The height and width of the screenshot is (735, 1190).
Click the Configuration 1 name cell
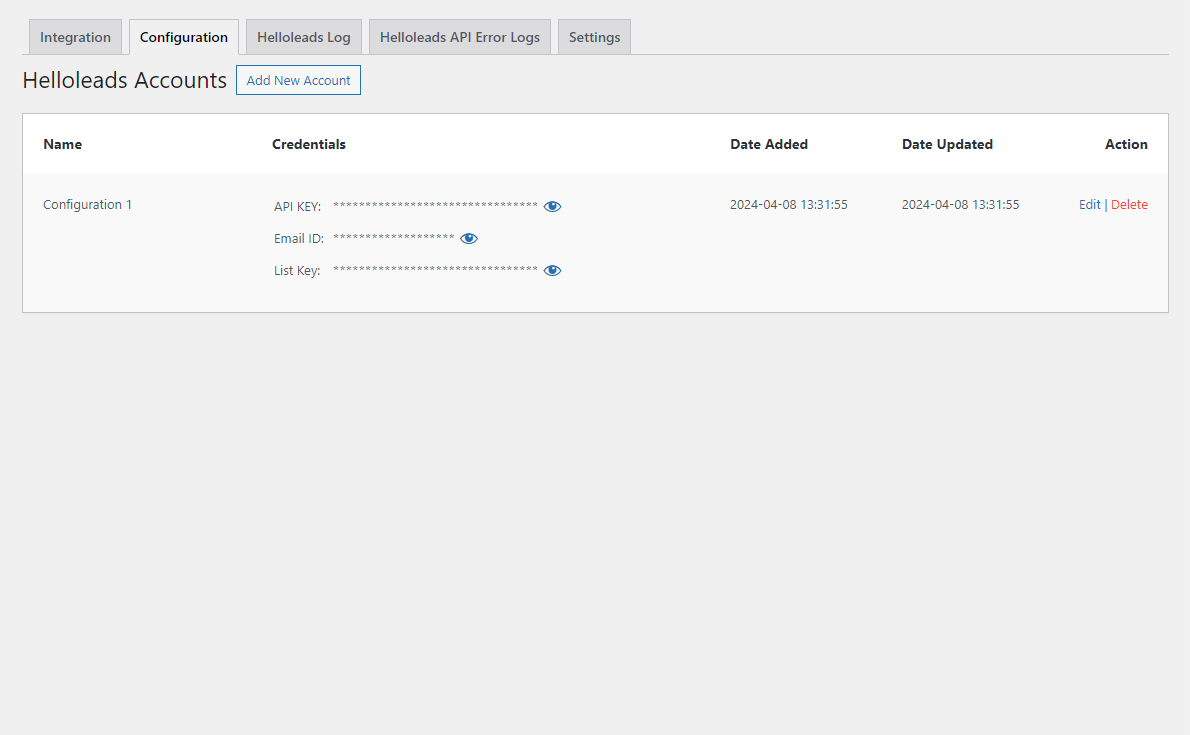(87, 204)
